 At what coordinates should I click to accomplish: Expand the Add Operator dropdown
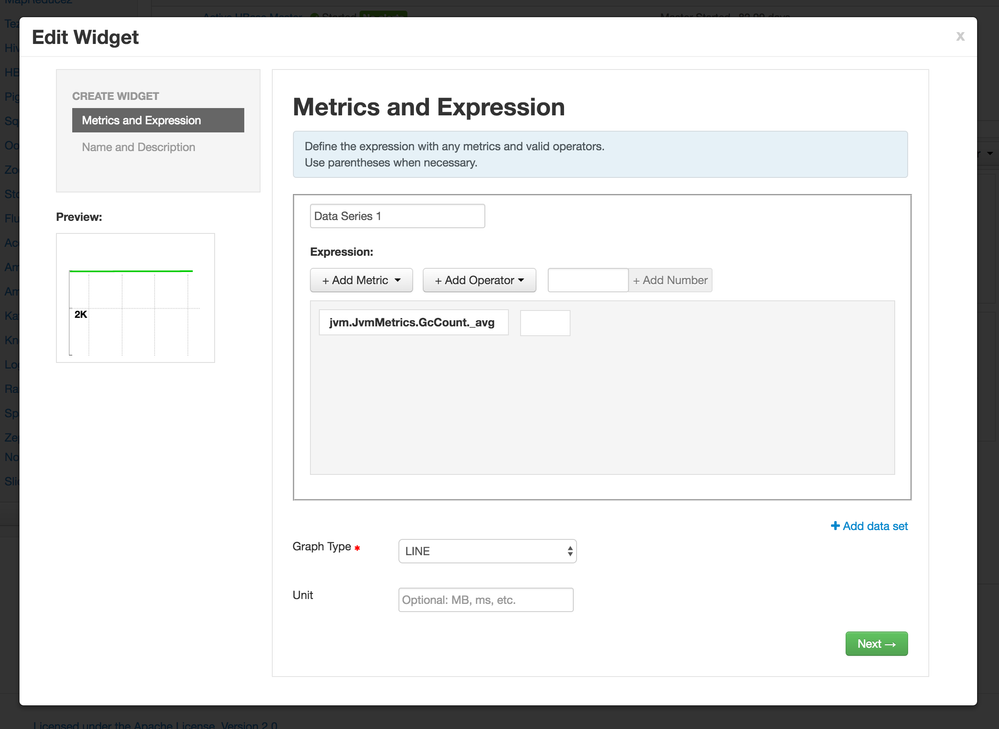click(479, 280)
